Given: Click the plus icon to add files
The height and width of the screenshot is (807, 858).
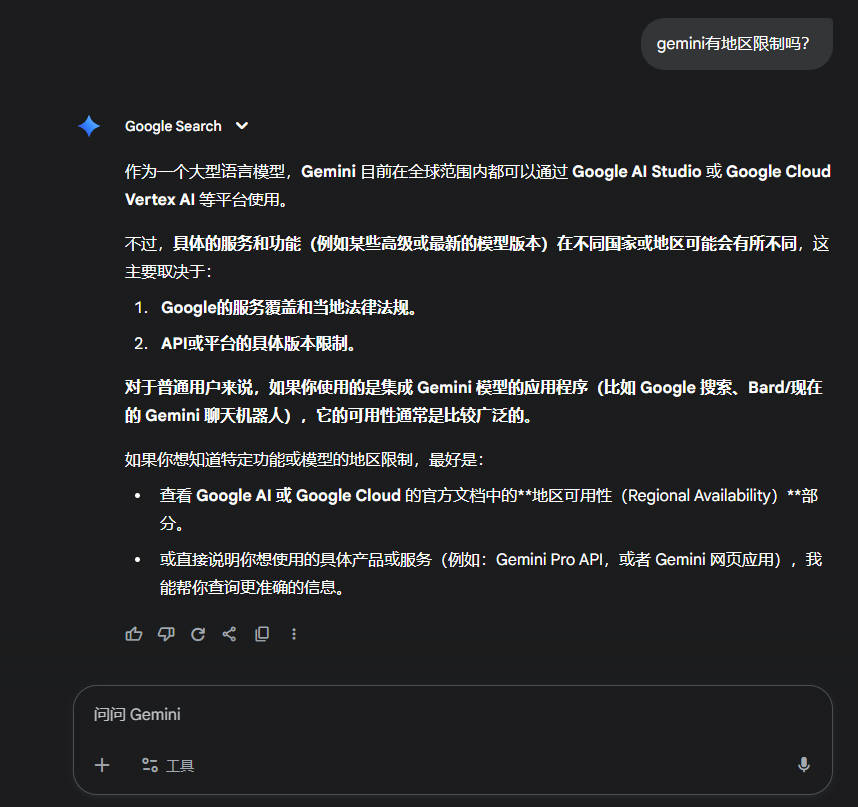Looking at the screenshot, I should [x=102, y=765].
